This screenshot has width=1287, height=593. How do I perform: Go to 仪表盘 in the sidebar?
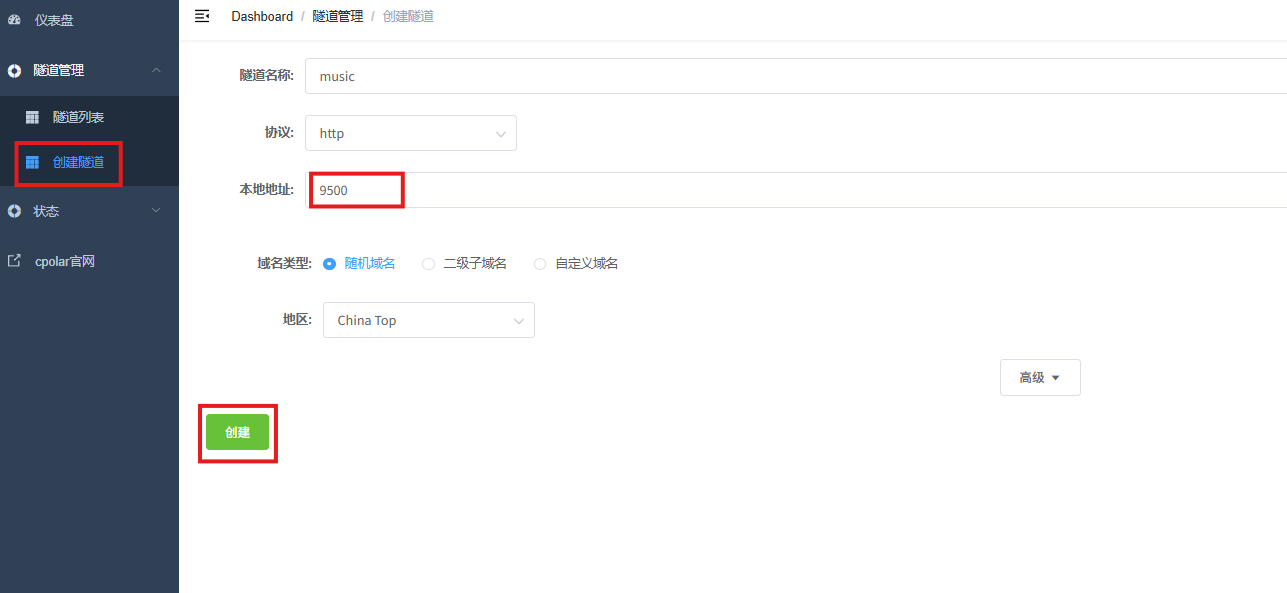[x=54, y=20]
